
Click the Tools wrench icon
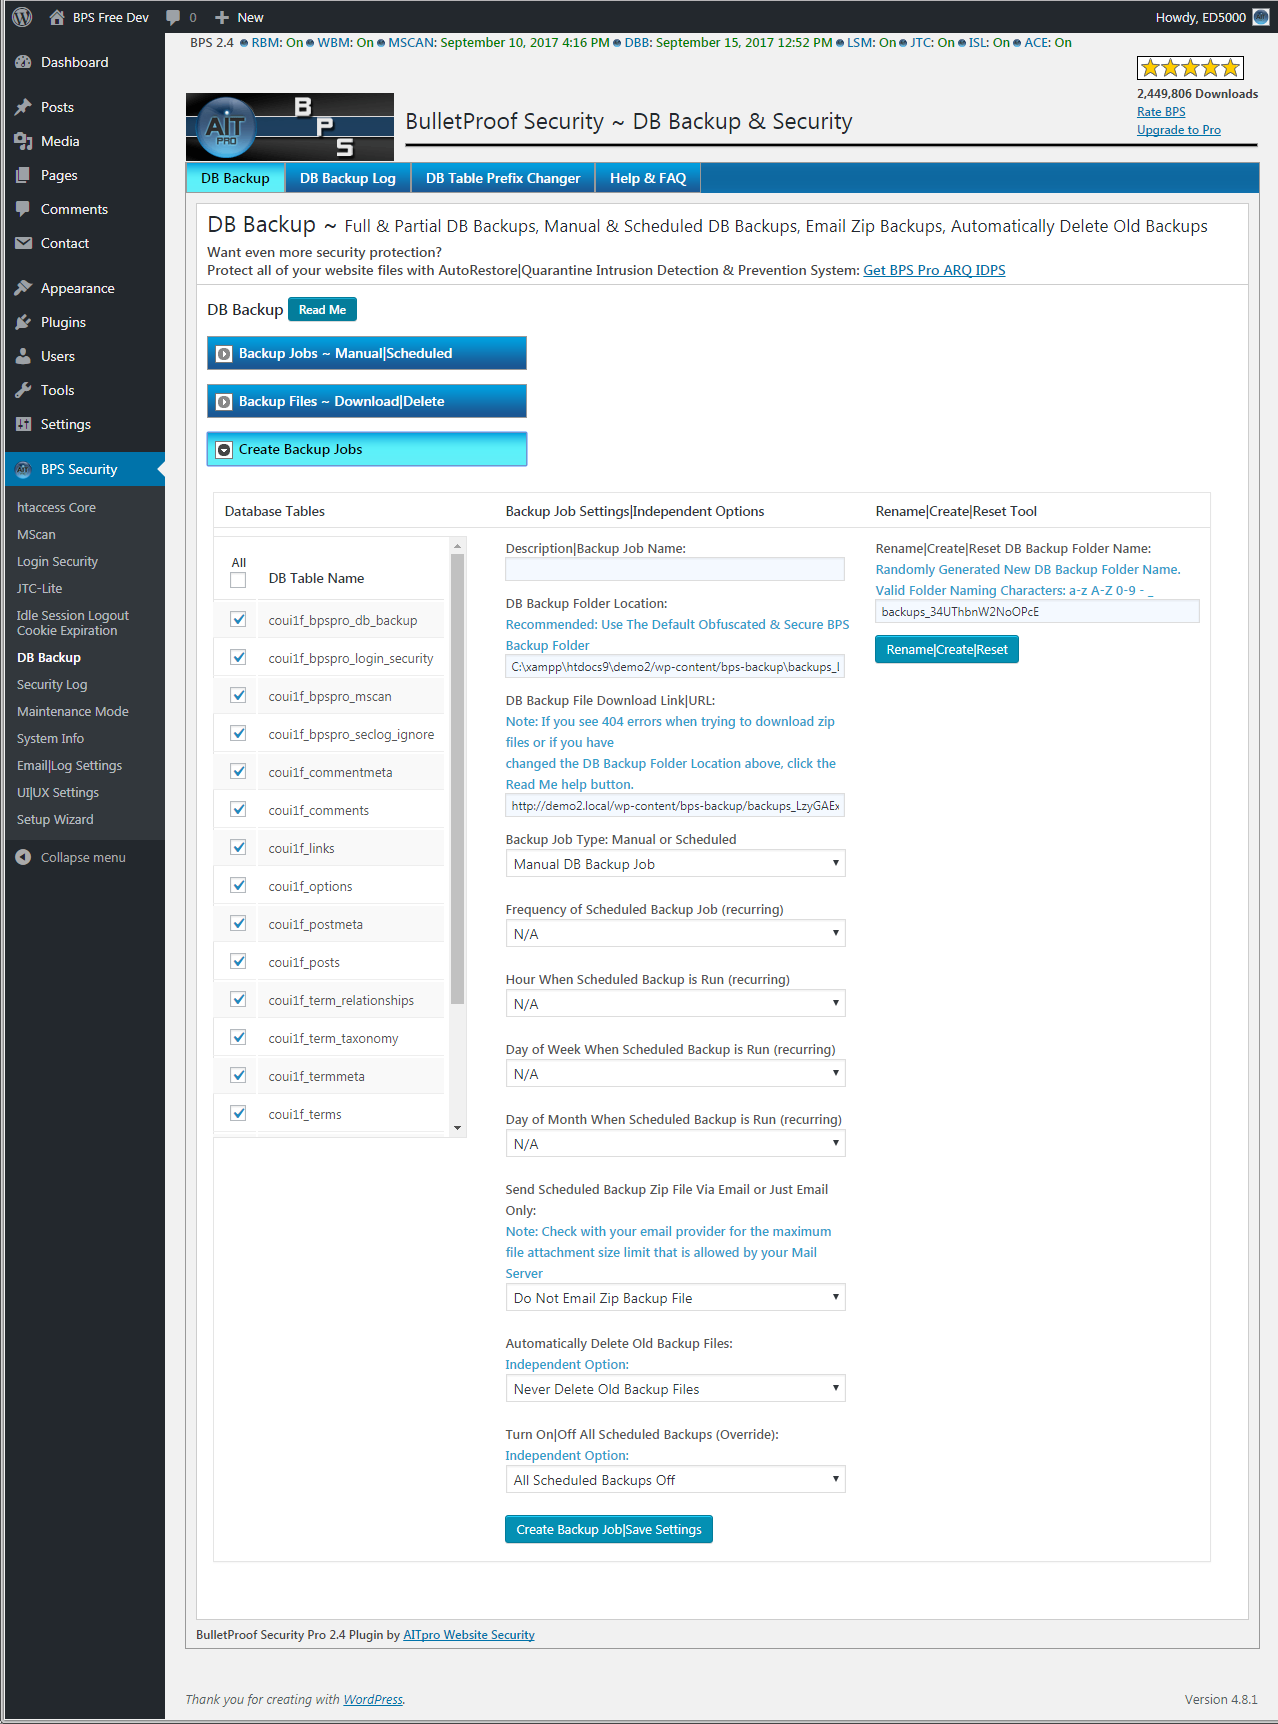24,390
